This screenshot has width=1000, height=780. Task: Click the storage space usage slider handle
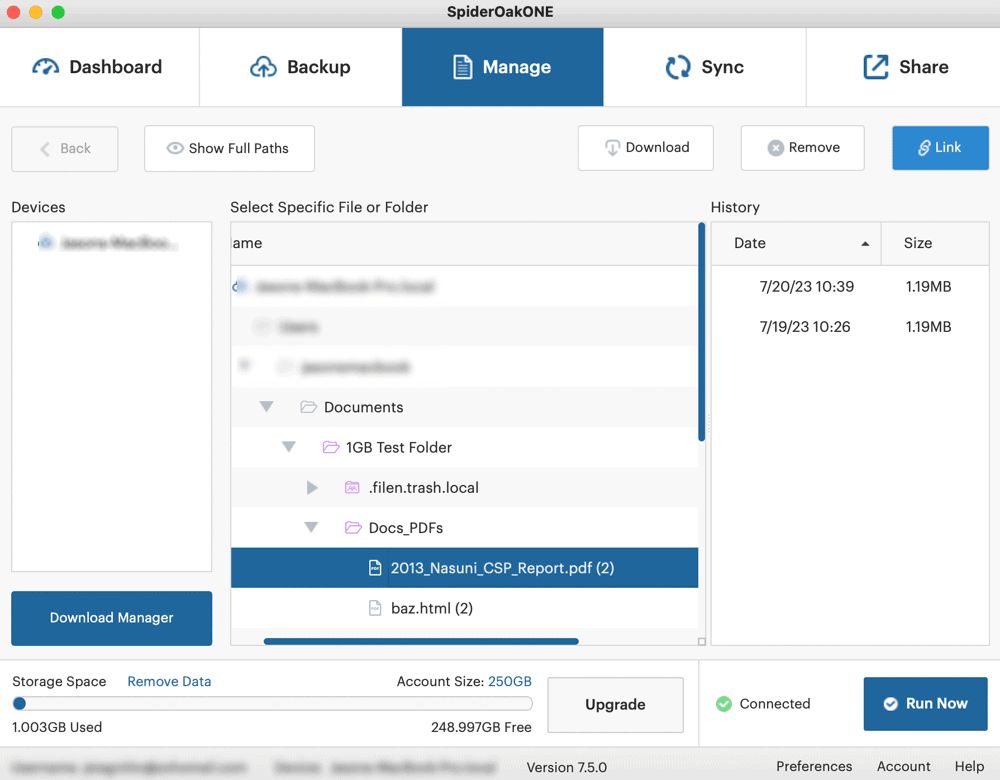(x=19, y=703)
